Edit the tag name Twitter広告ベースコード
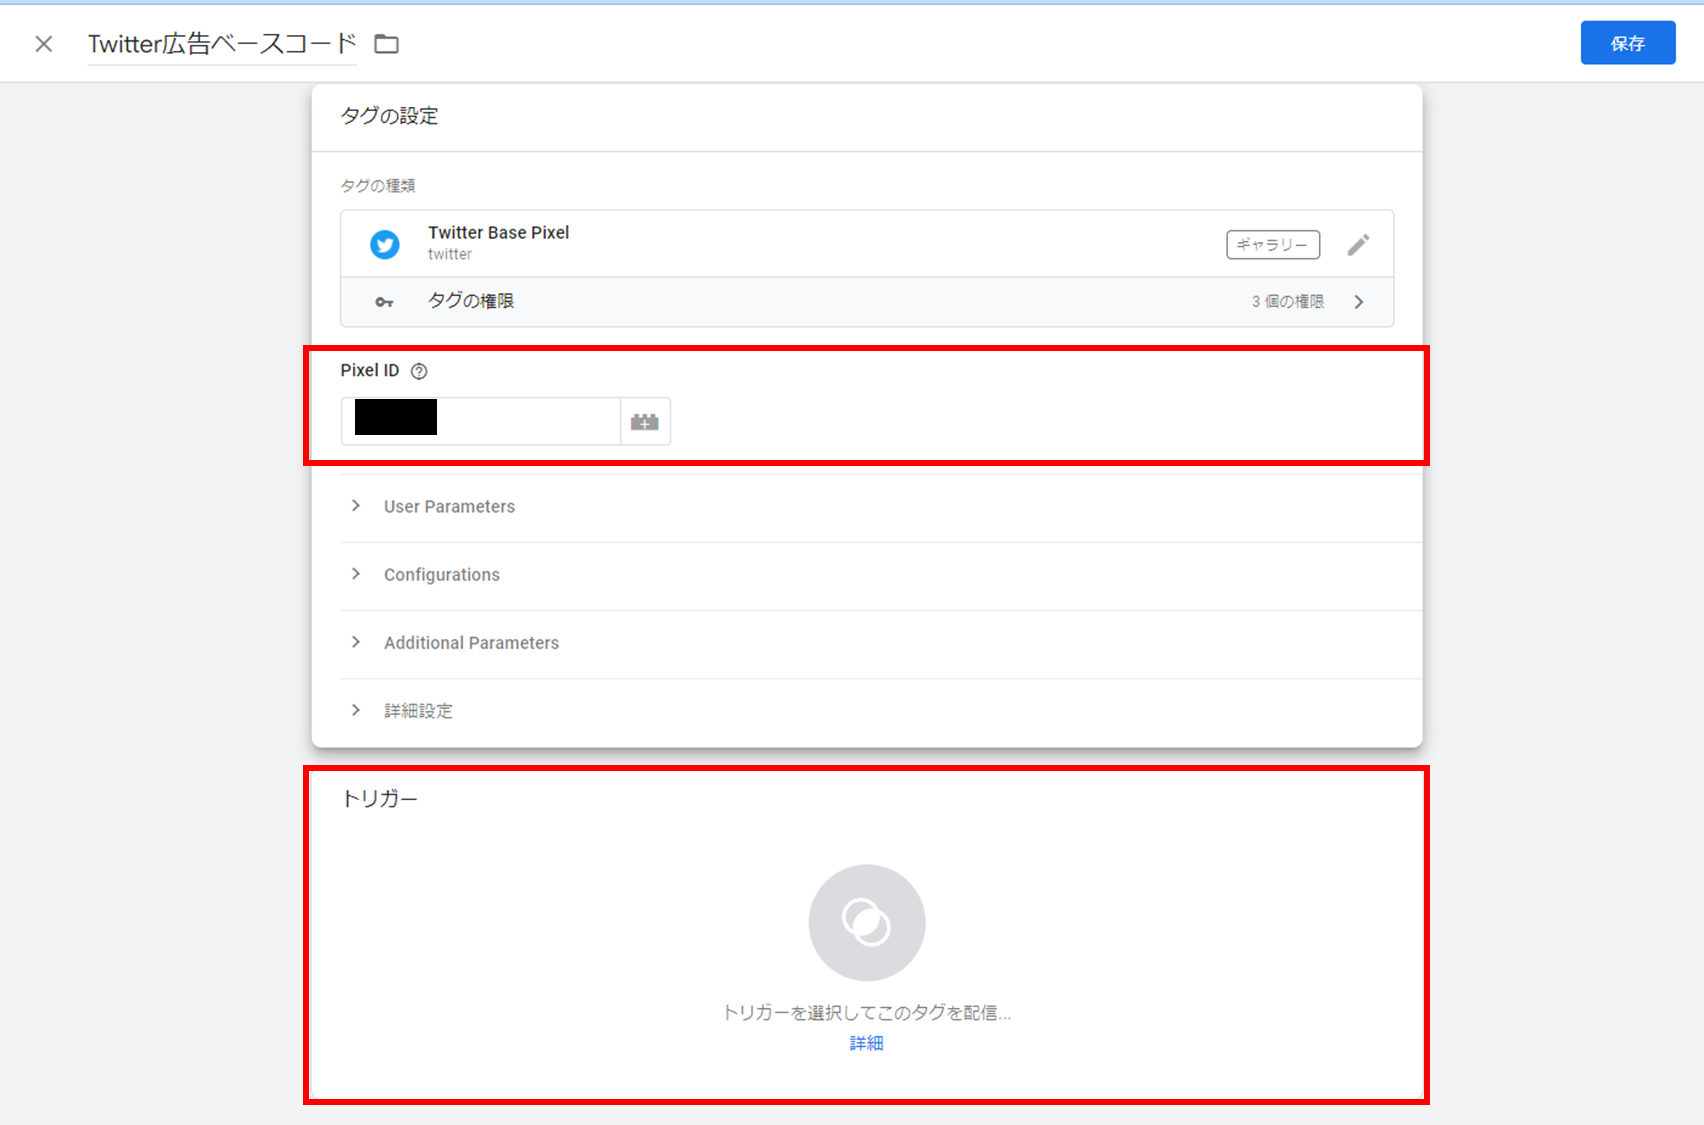Viewport: 1704px width, 1125px height. tap(222, 44)
